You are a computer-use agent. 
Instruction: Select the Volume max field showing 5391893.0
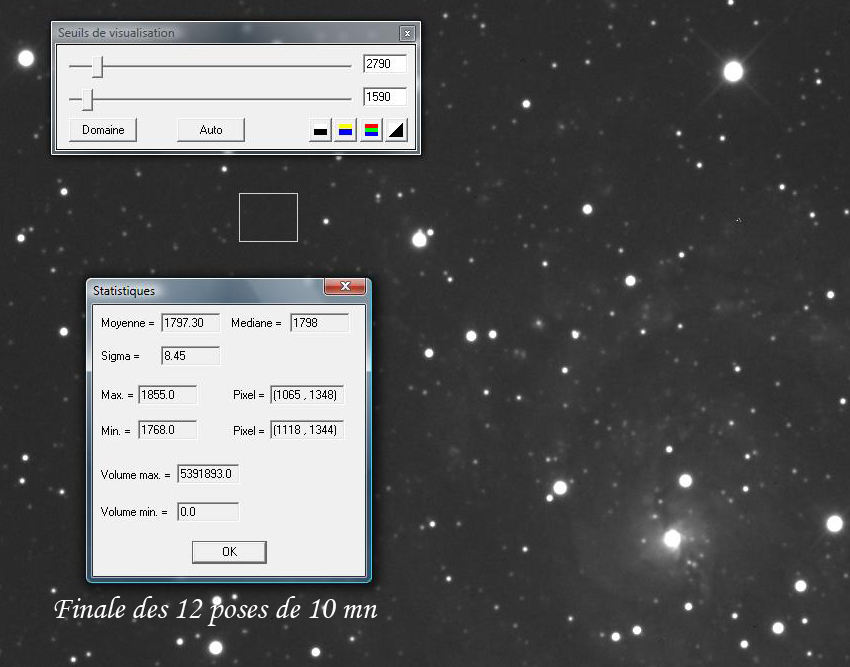[207, 473]
